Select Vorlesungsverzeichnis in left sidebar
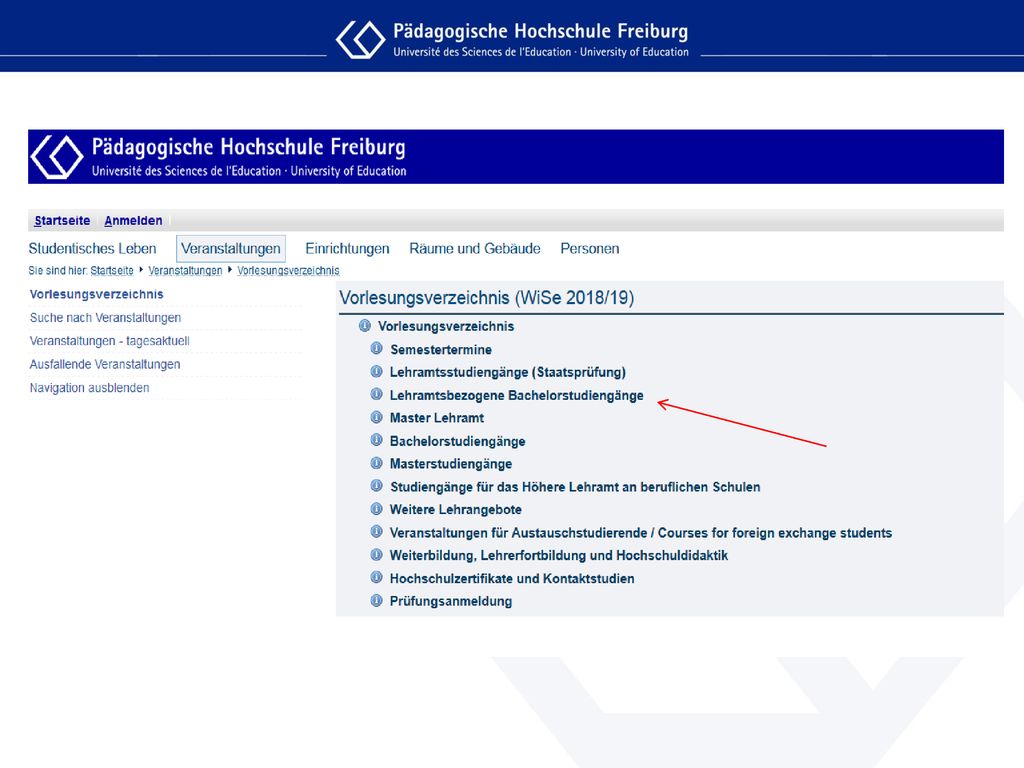 click(x=97, y=295)
